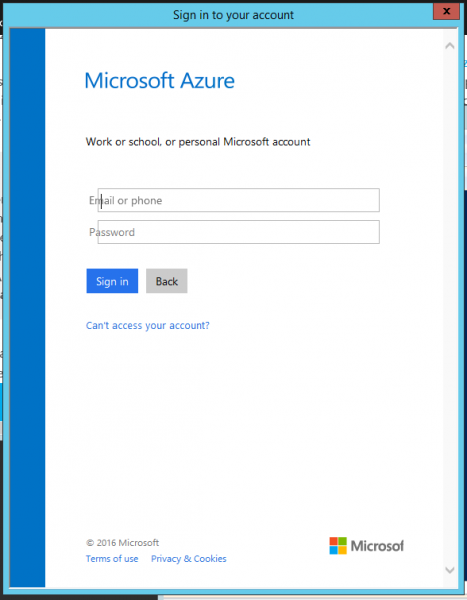
Task: Open the Privacy & Cookies link
Action: tap(189, 559)
